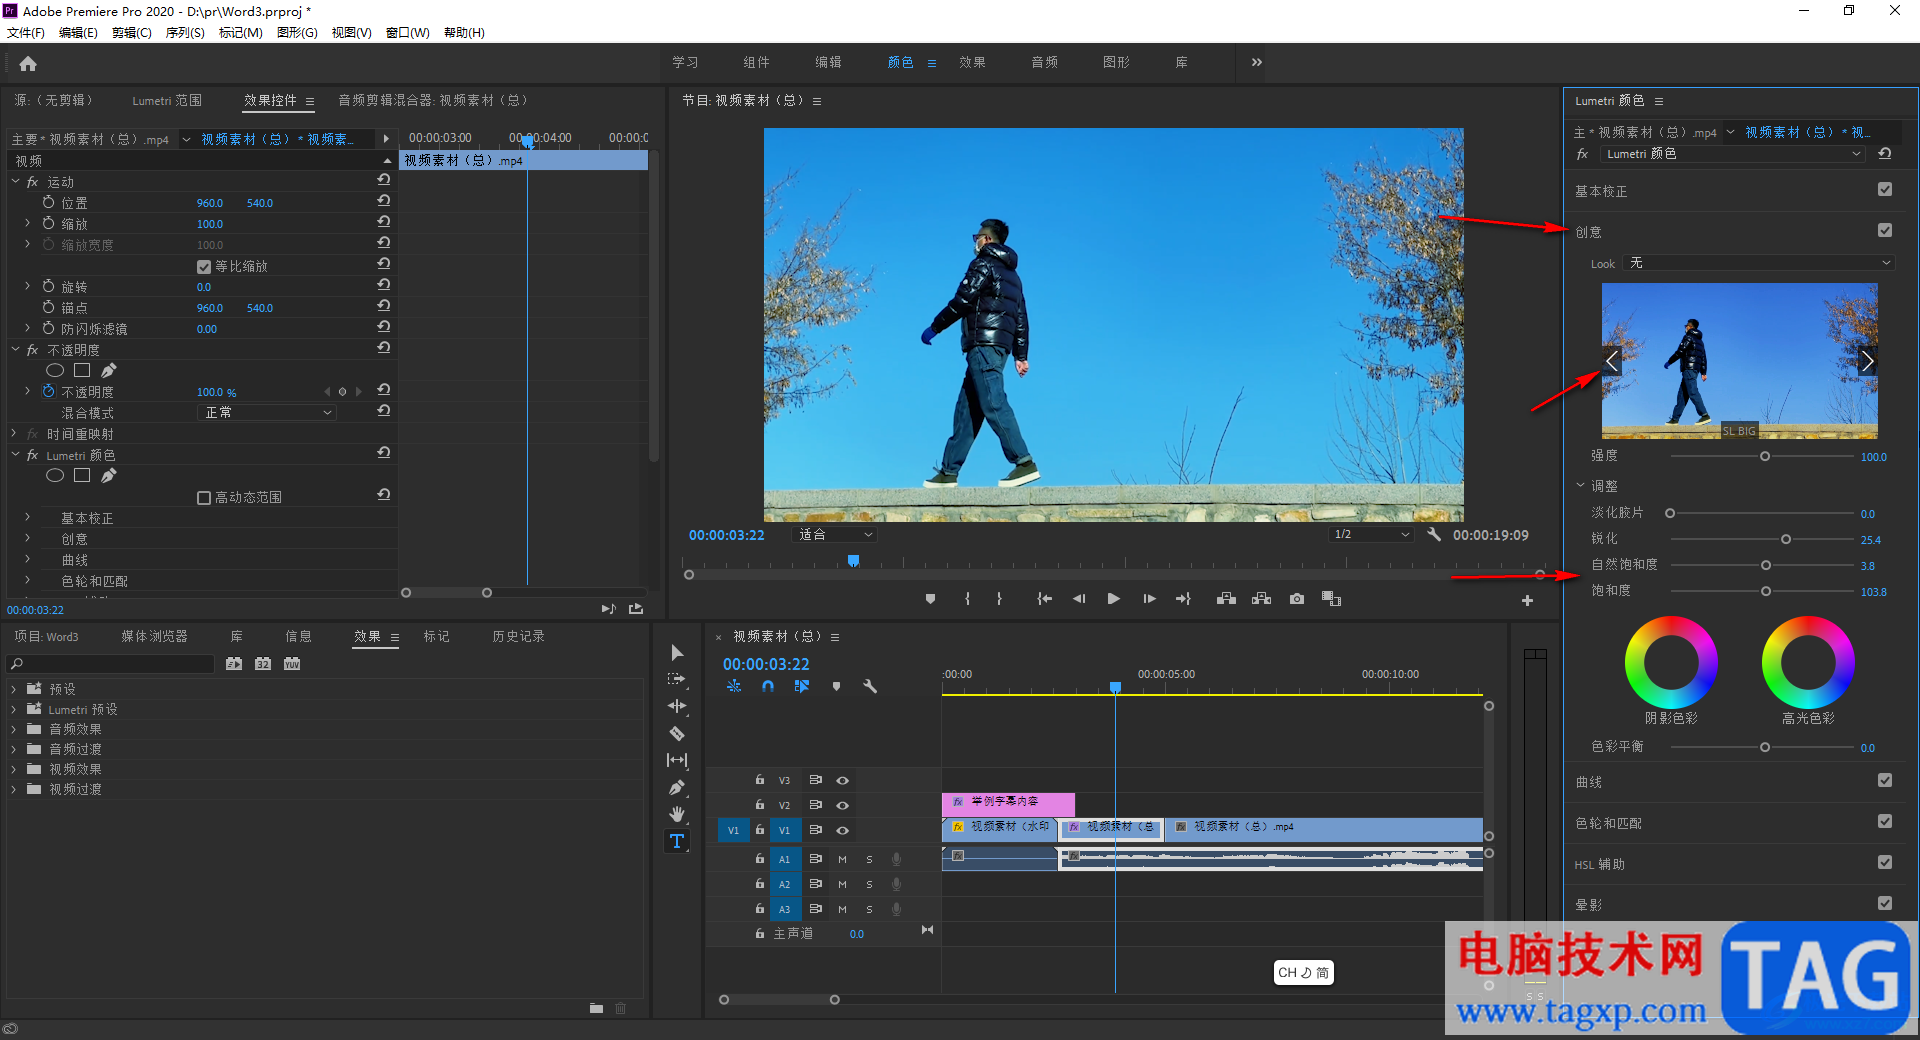Switch to Lumetri Scopes tab

point(167,101)
